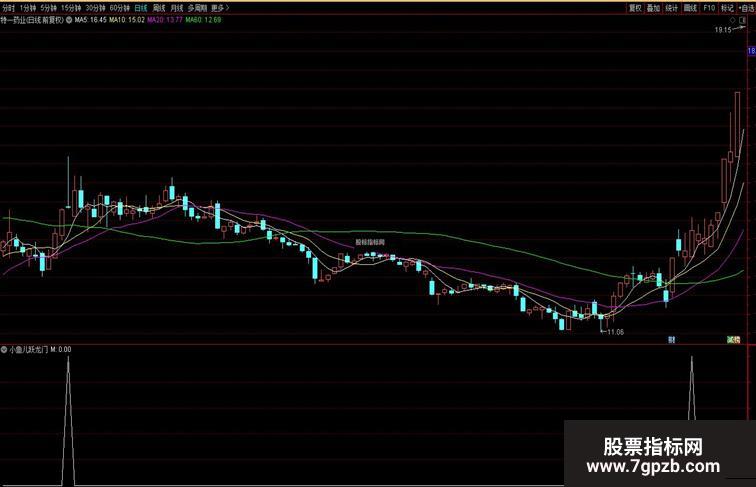Switch to the 周线 weekly chart
Image resolution: width=756 pixels, height=487 pixels.
tap(159, 8)
